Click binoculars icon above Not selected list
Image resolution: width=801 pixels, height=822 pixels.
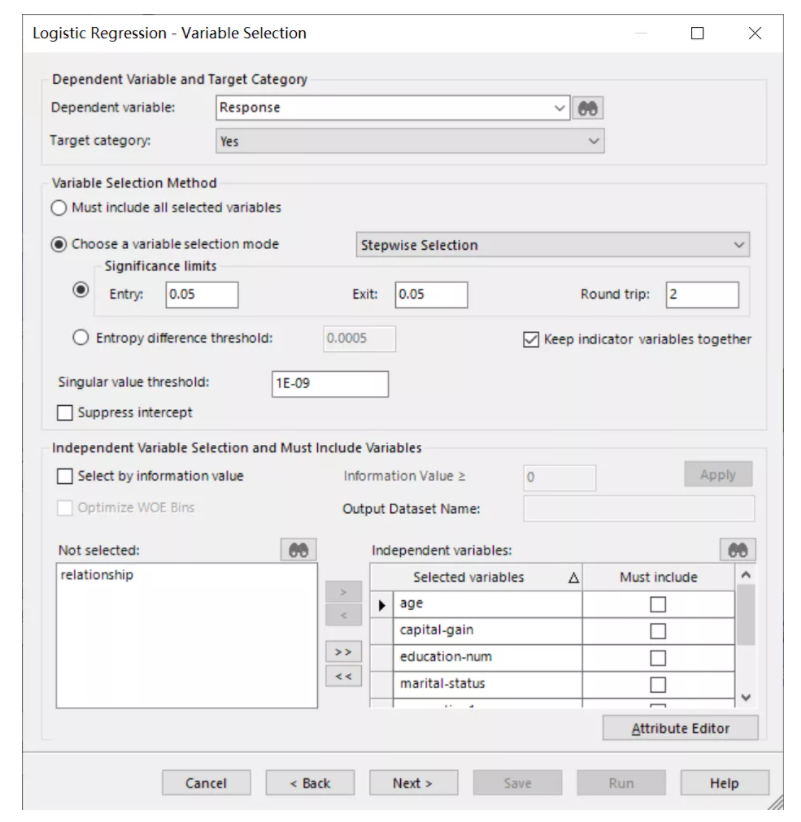pos(298,550)
